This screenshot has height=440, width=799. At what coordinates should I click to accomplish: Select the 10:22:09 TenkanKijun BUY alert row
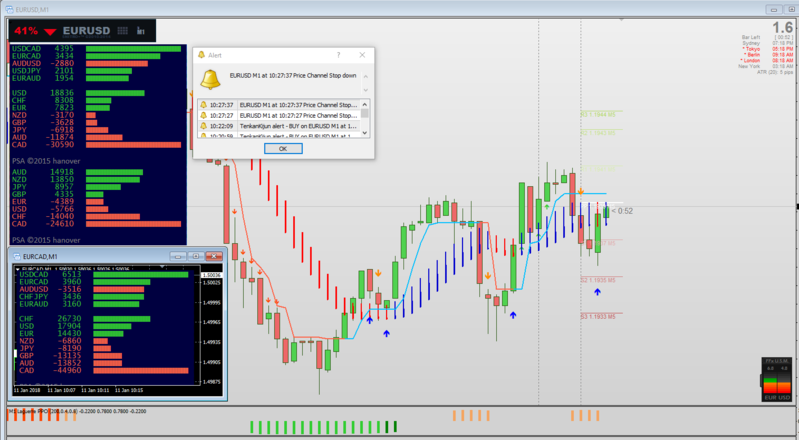pyautogui.click(x=279, y=126)
